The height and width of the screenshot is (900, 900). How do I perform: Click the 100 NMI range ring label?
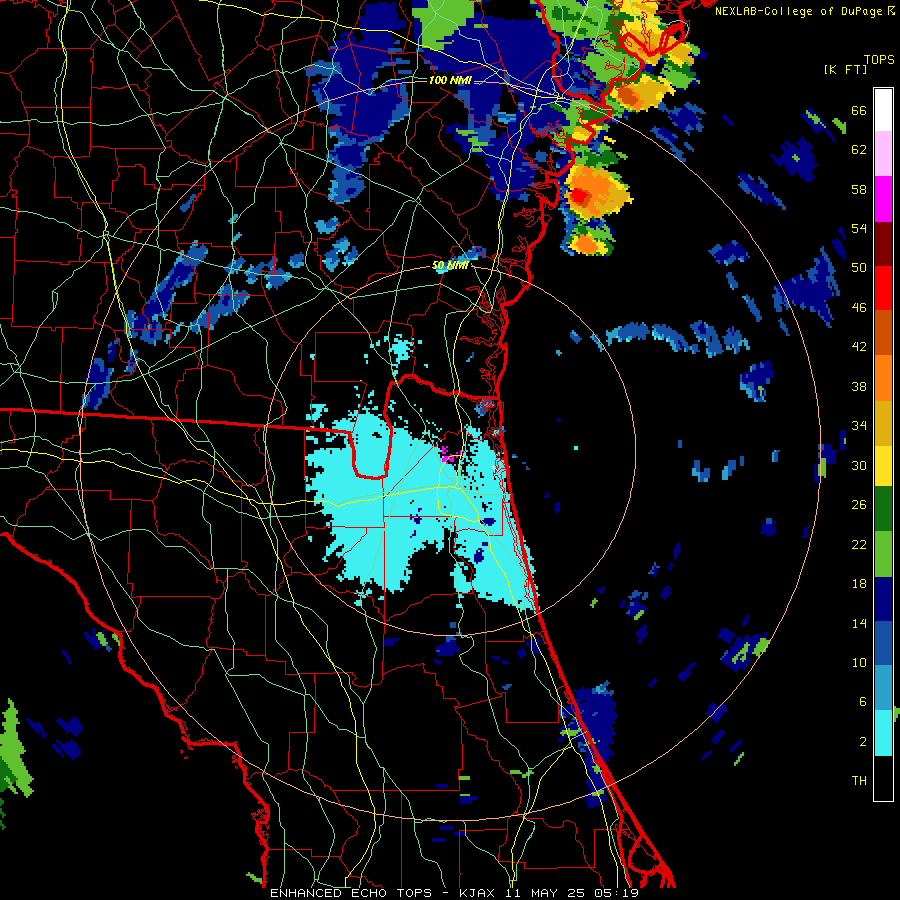(450, 80)
